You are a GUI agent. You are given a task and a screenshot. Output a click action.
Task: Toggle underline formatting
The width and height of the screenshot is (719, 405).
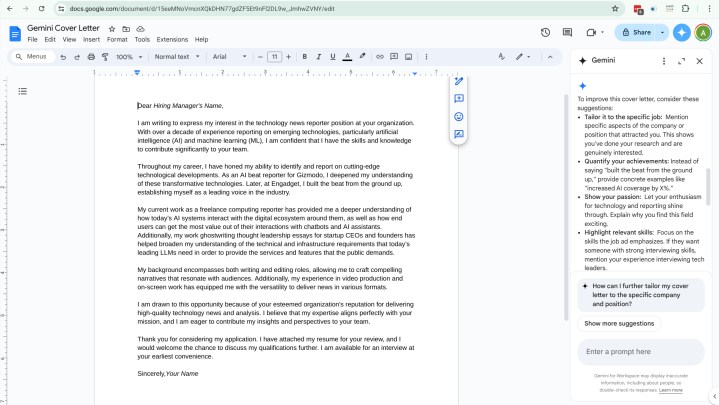[x=333, y=57]
